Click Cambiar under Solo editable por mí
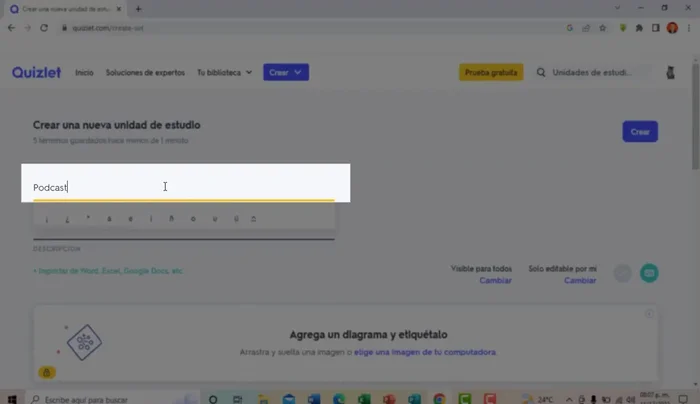Screen dimensions: 700x404 coord(580,280)
